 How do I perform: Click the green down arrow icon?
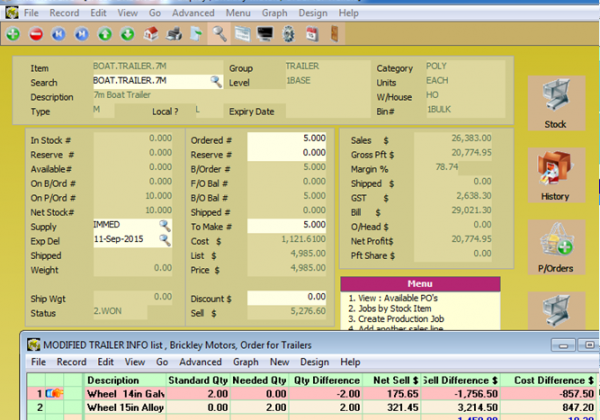(128, 34)
